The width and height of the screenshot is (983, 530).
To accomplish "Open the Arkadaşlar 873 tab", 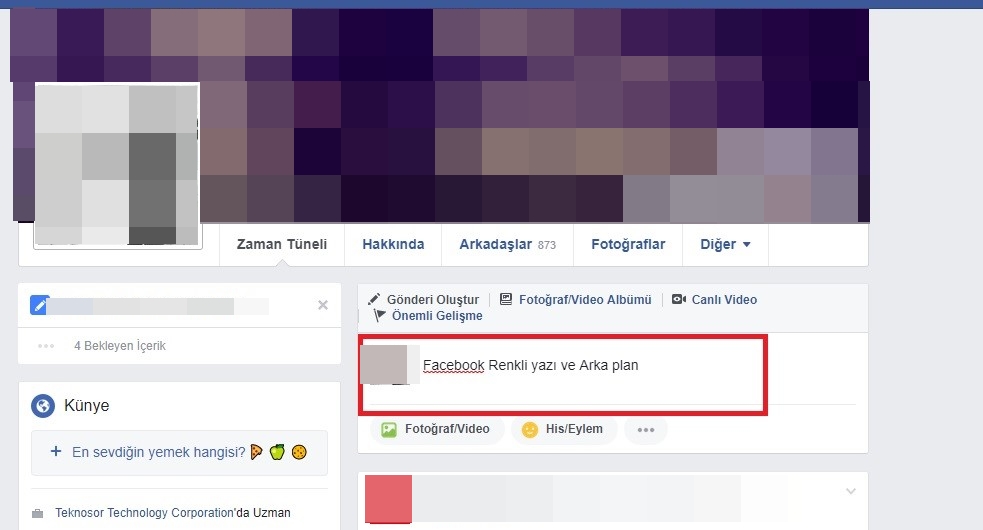I will coord(507,245).
